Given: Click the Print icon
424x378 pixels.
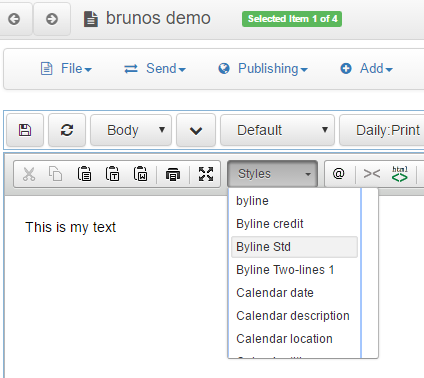Looking at the screenshot, I should [173, 174].
